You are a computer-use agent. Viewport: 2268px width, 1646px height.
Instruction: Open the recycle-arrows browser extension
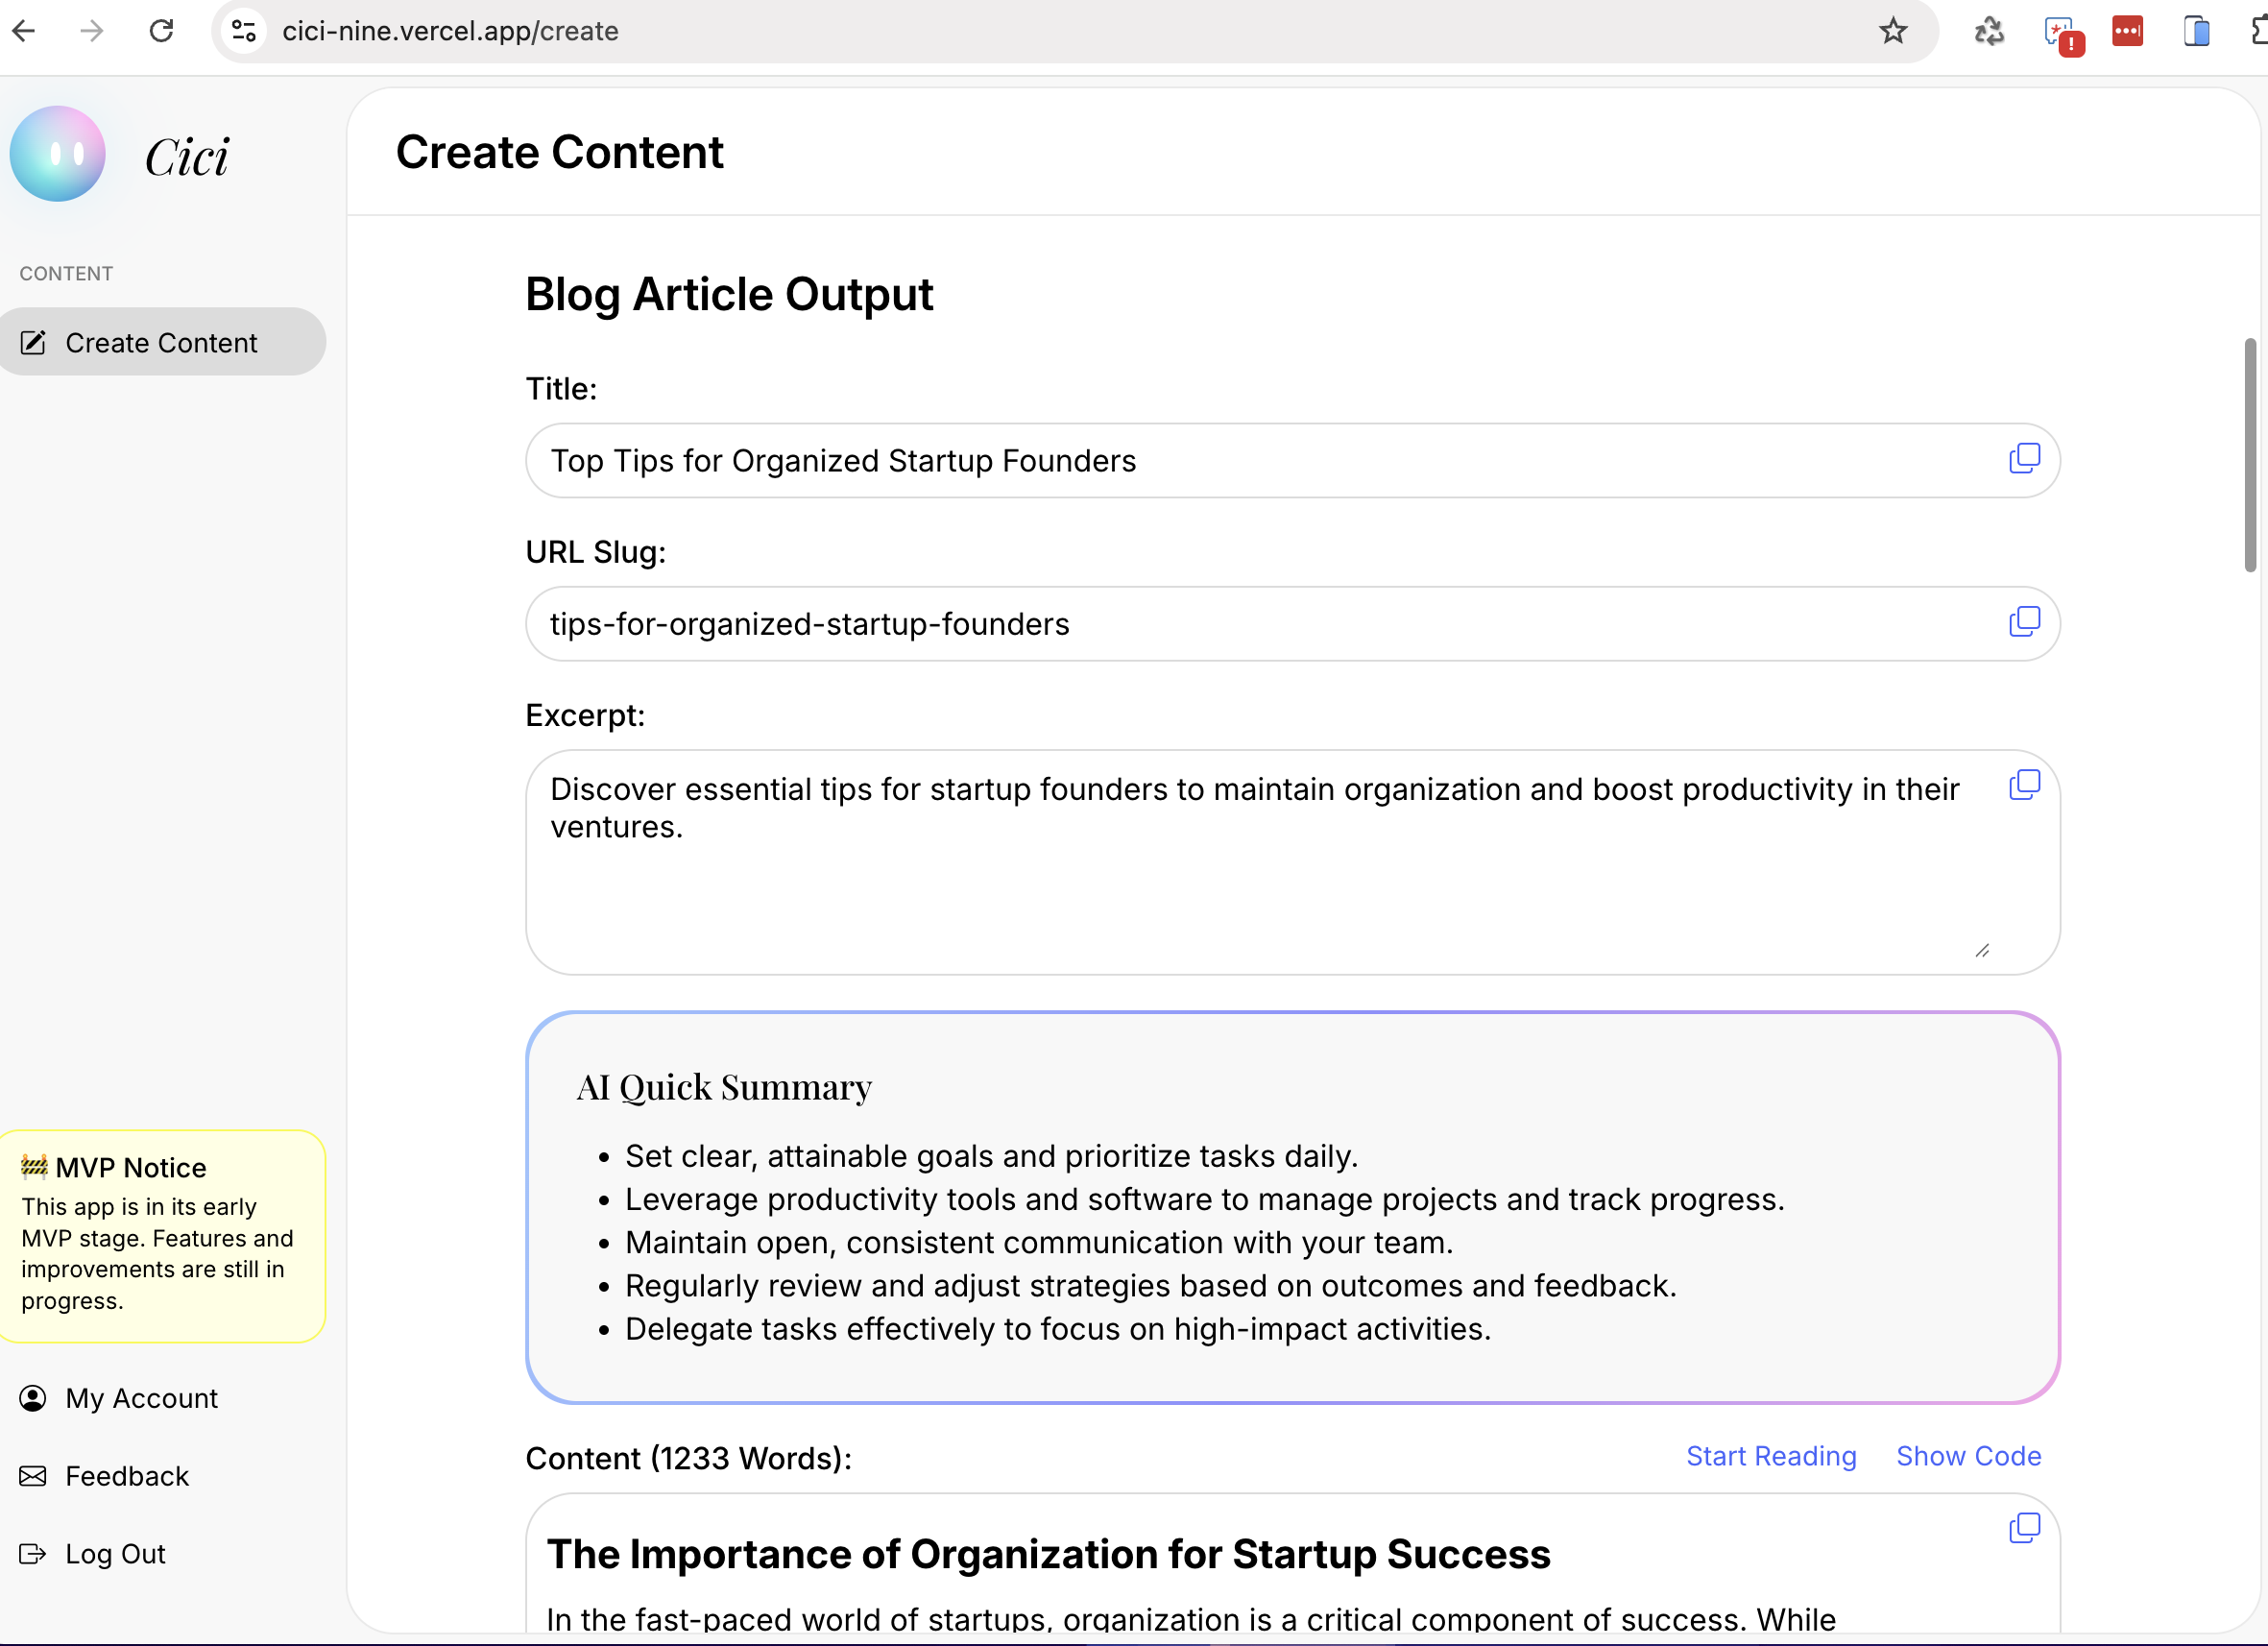coord(1989,31)
